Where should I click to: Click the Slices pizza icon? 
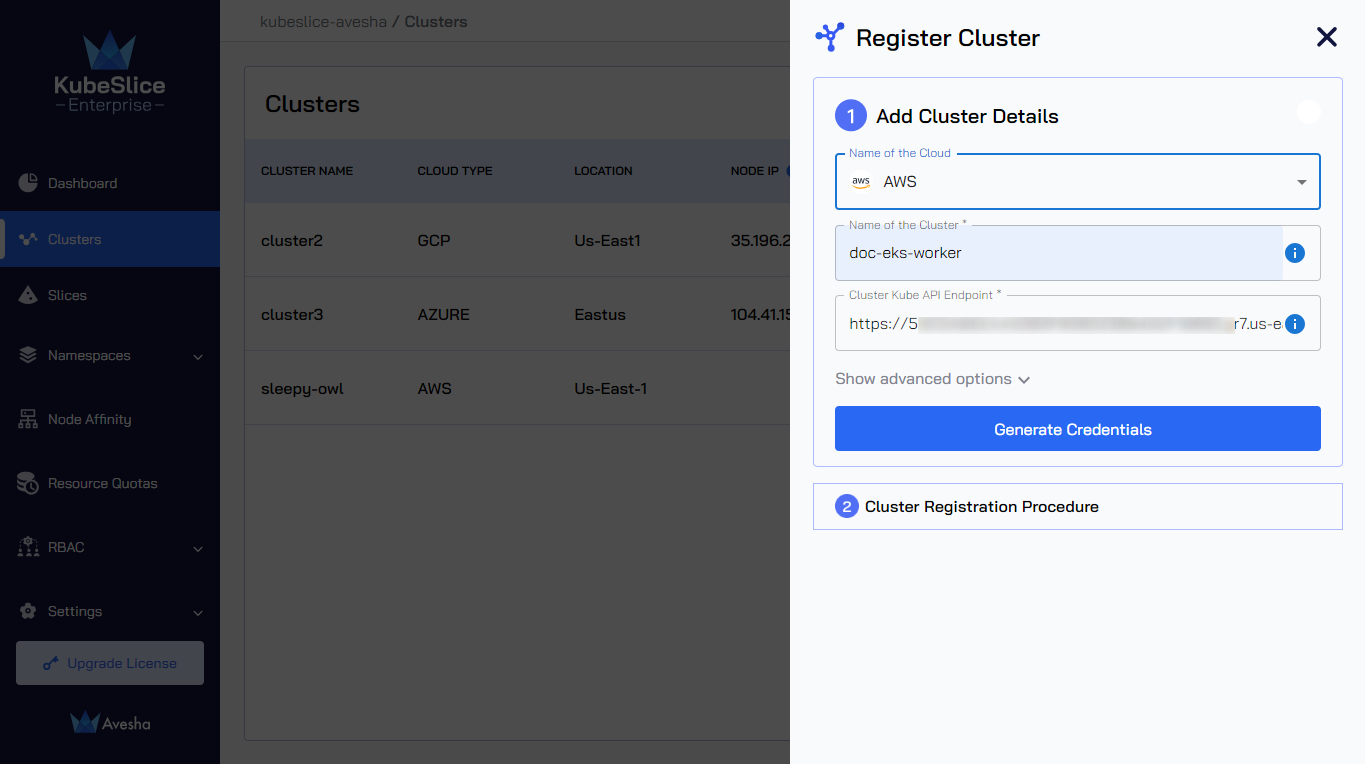tap(28, 295)
